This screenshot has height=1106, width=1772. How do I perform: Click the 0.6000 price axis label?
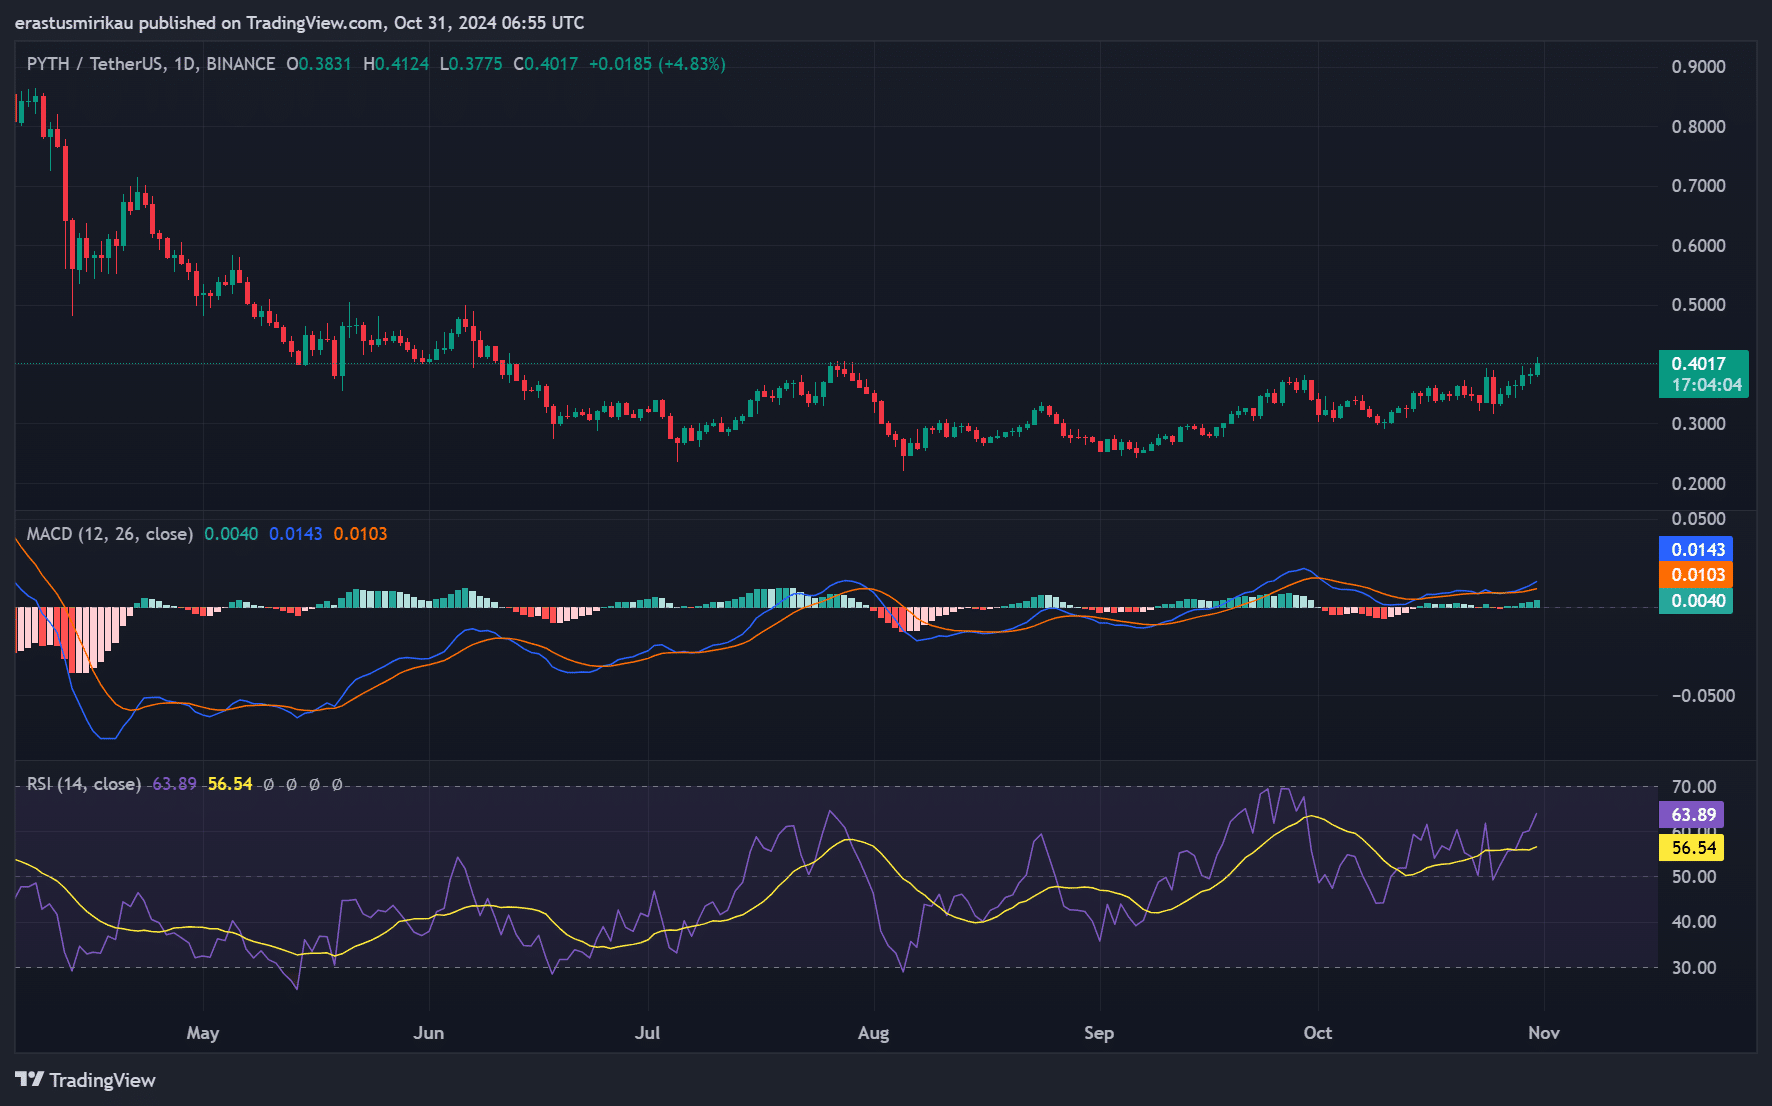[1698, 246]
